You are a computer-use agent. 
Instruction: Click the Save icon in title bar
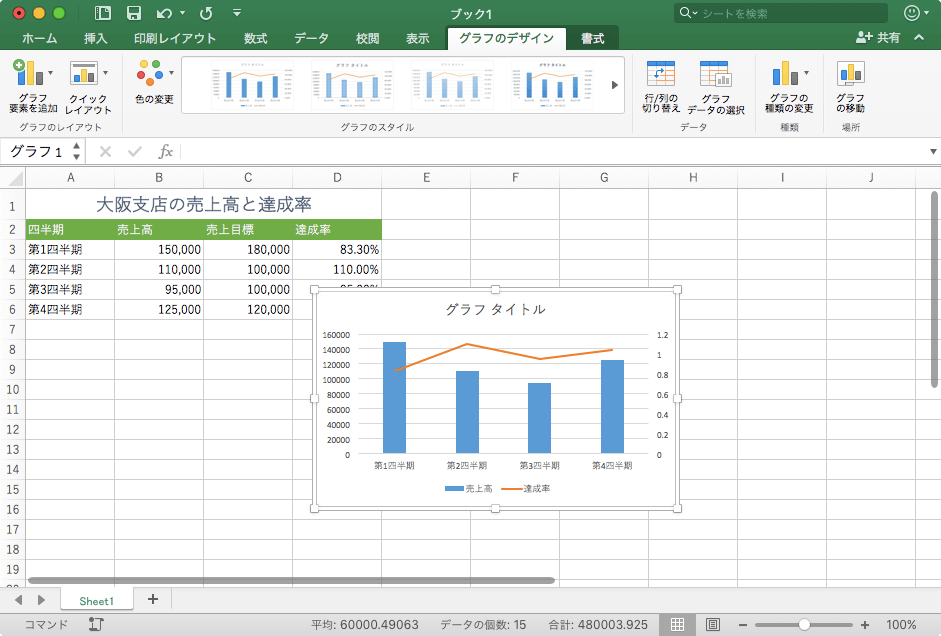[133, 13]
